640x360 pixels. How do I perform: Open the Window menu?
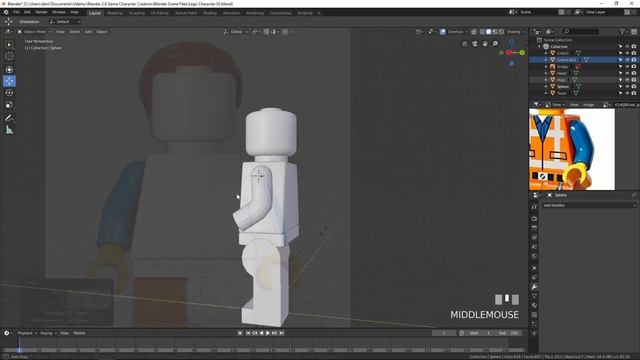point(59,13)
